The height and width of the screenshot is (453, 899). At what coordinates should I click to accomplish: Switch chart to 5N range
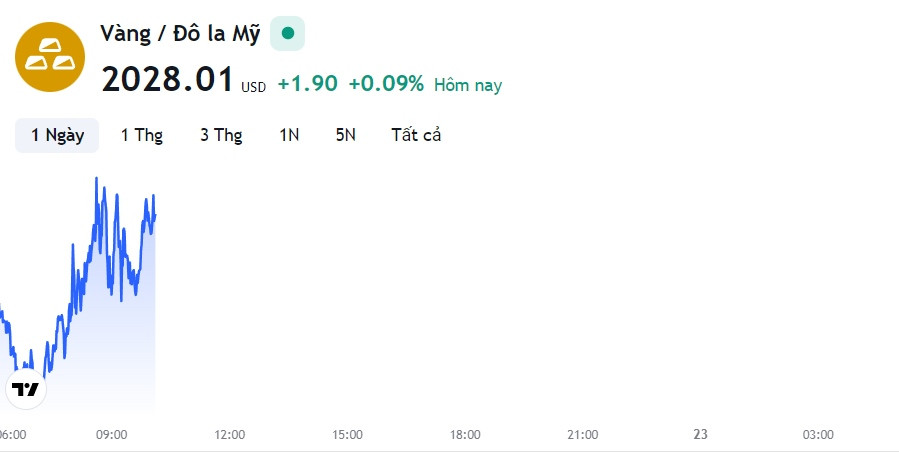(x=345, y=135)
